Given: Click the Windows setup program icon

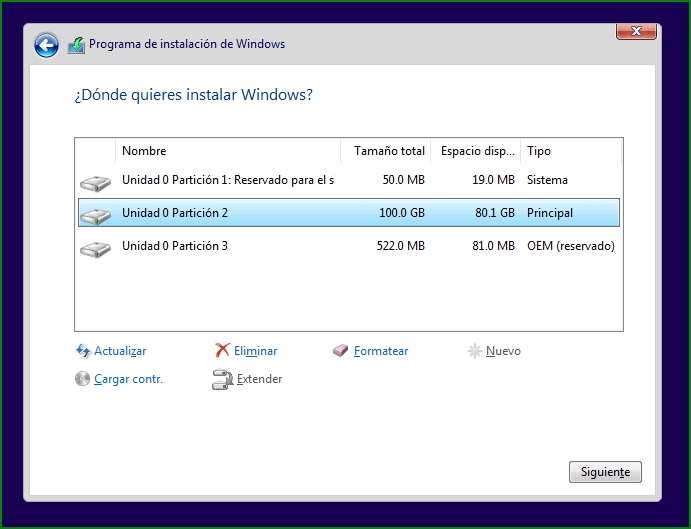Looking at the screenshot, I should click(x=76, y=45).
